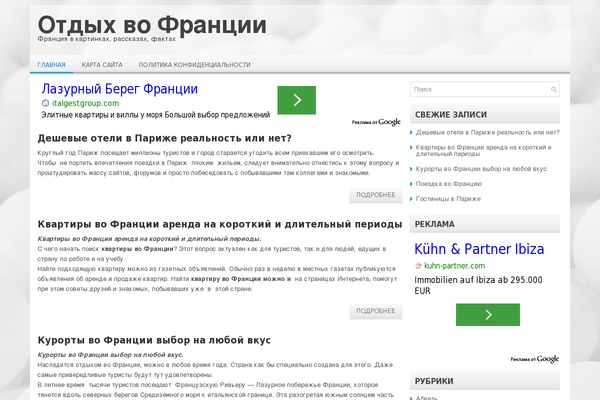Click the СВЕЖИЕ ЗАПИСИ sidebar heading
The height and width of the screenshot is (400, 600).
click(x=451, y=114)
